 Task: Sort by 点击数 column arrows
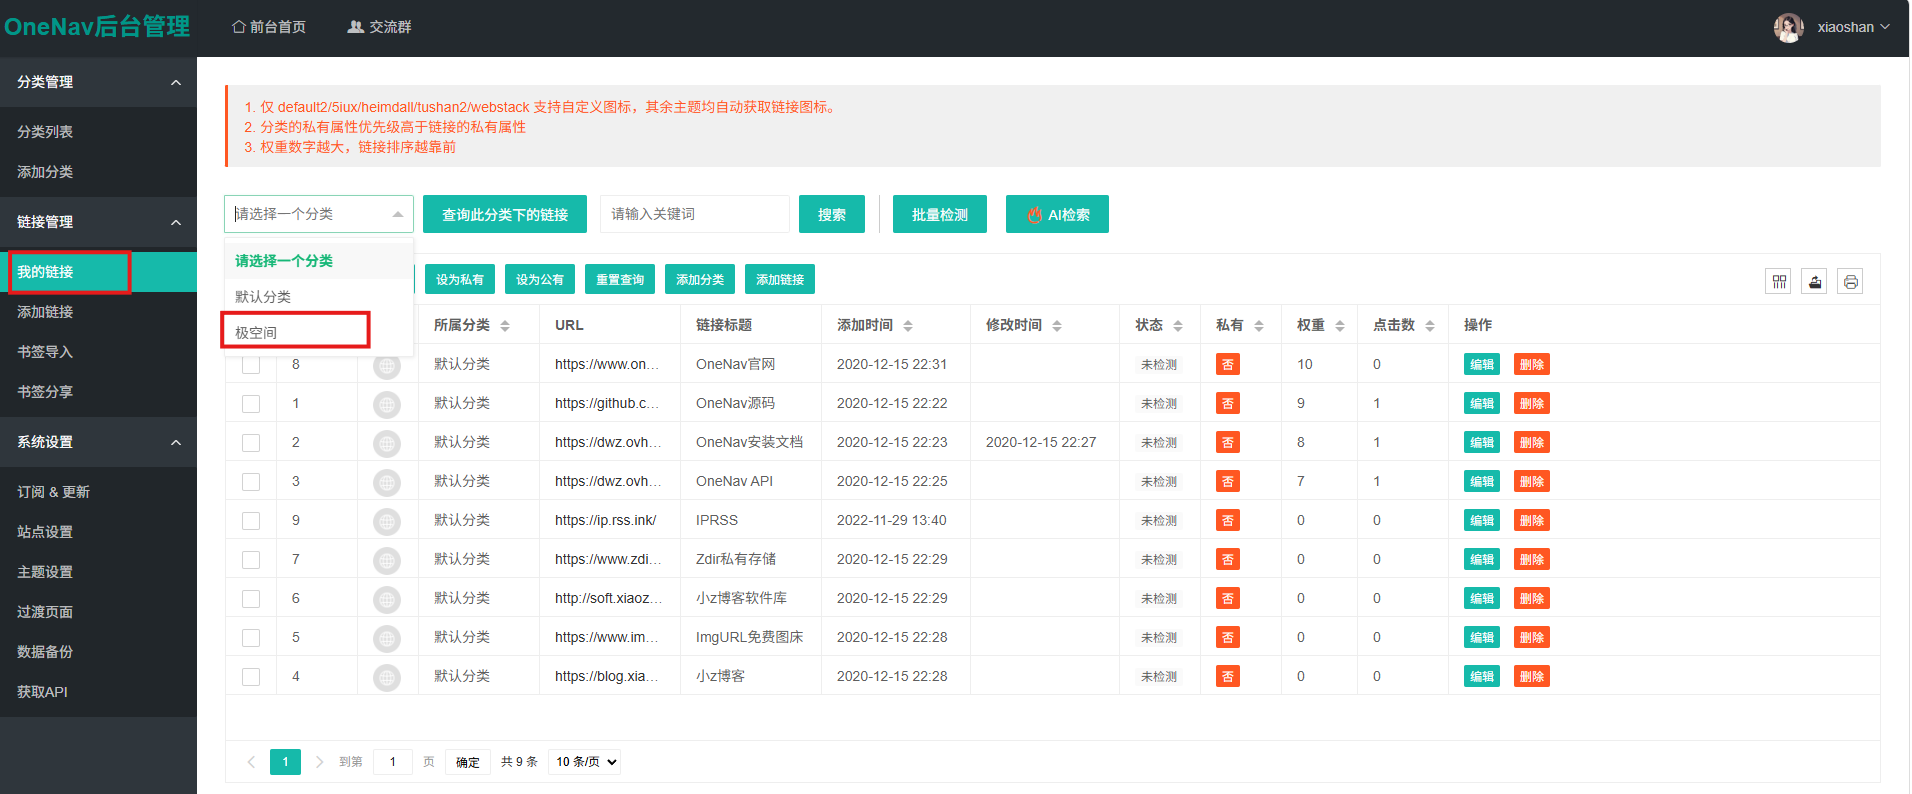(x=1430, y=326)
